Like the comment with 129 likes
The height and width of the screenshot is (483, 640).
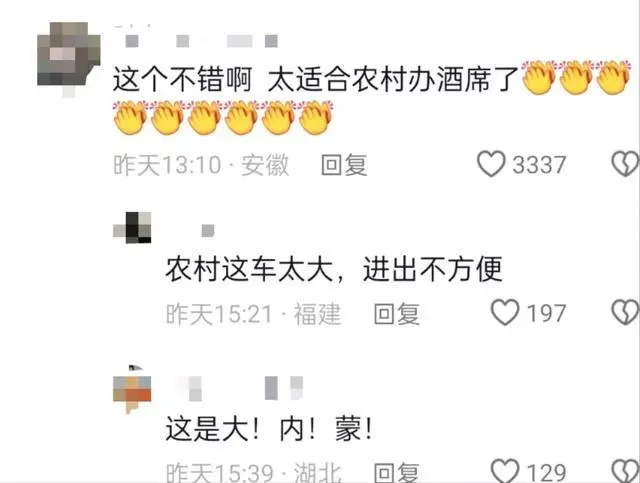point(505,470)
